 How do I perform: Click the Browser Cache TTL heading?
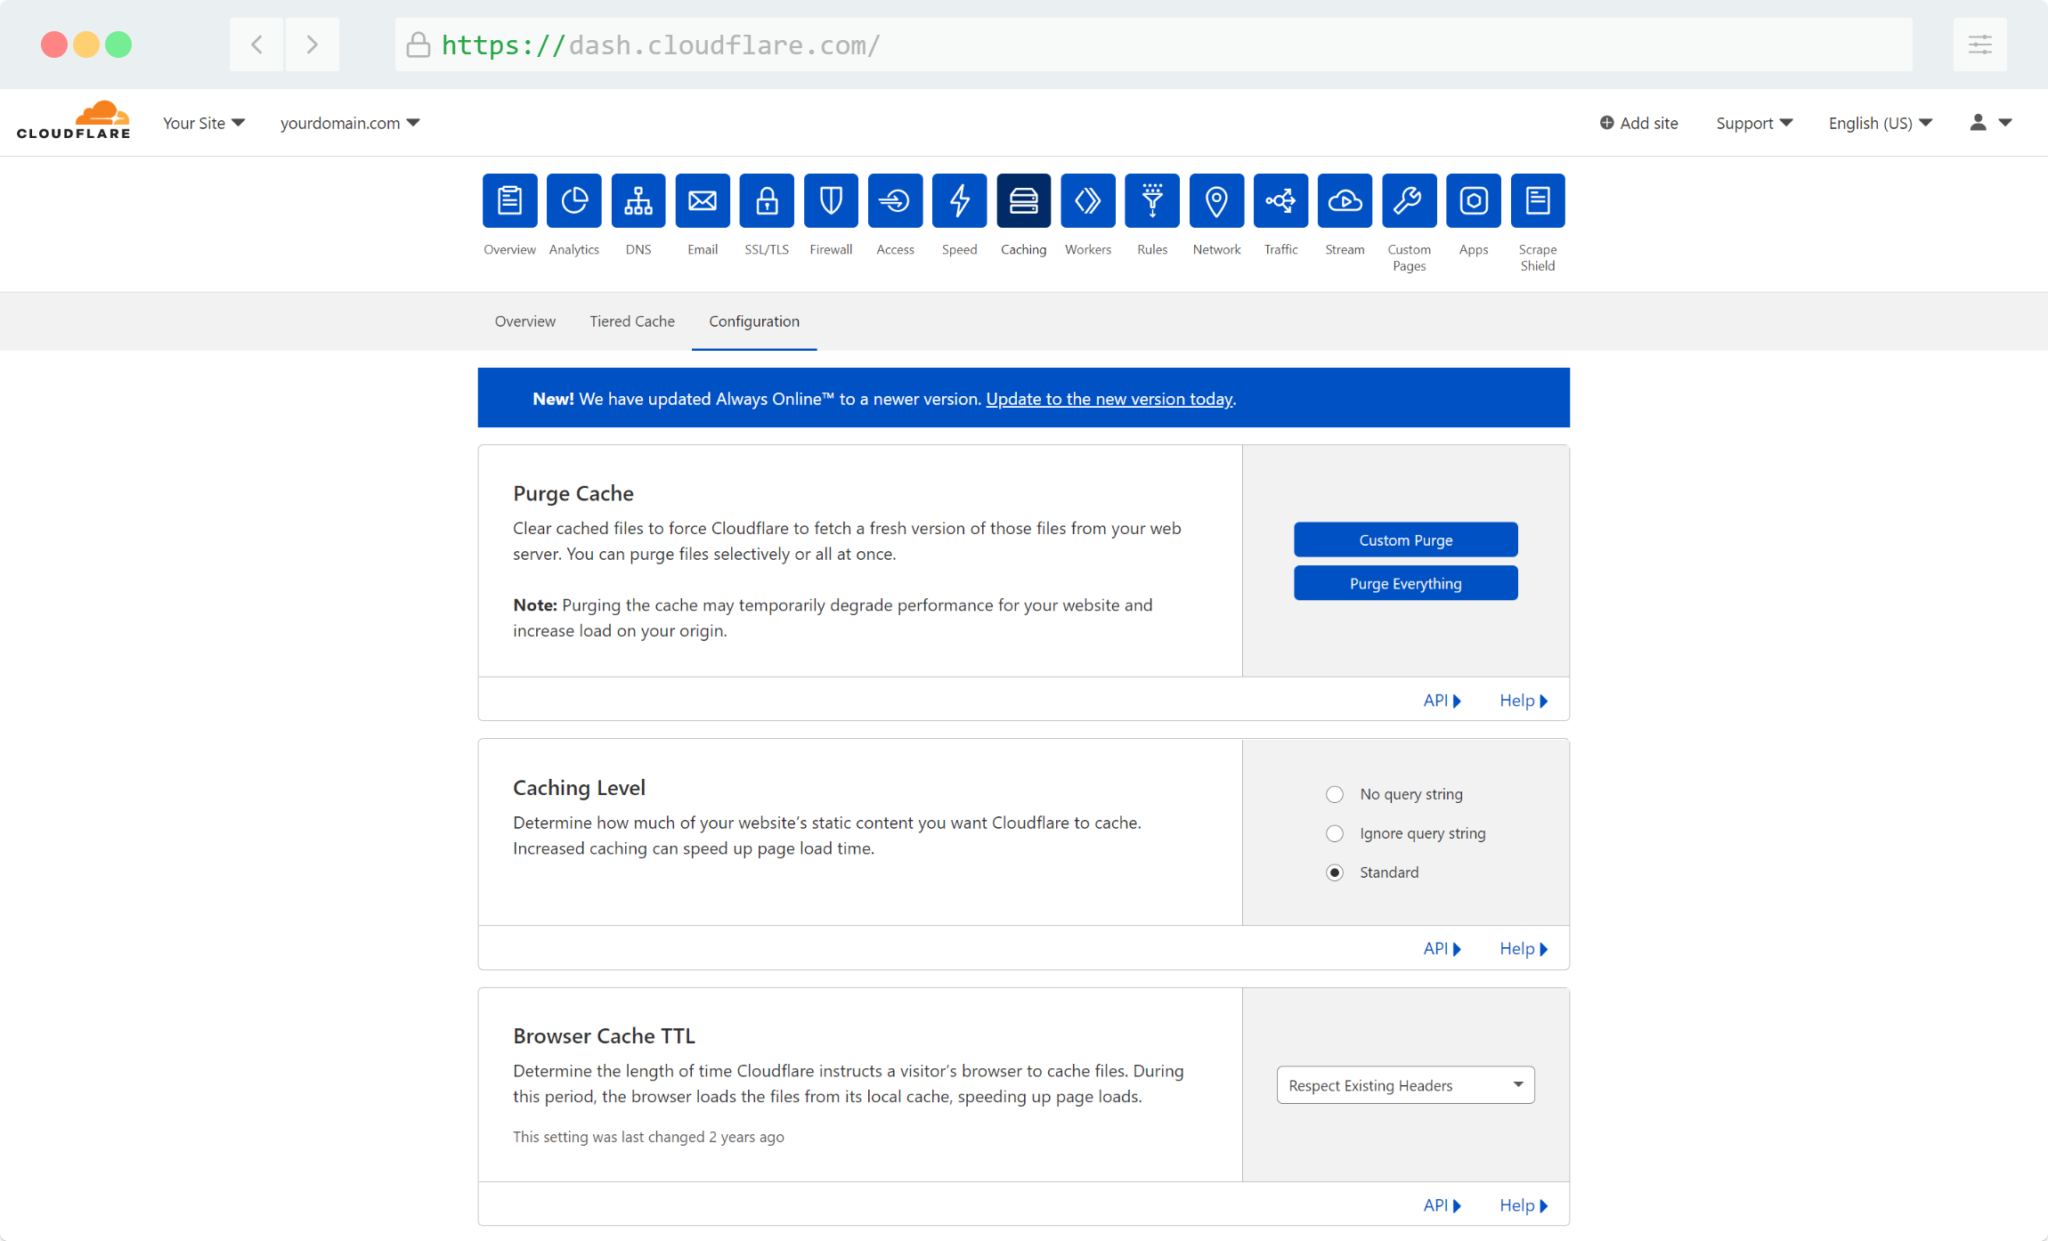pyautogui.click(x=604, y=1036)
